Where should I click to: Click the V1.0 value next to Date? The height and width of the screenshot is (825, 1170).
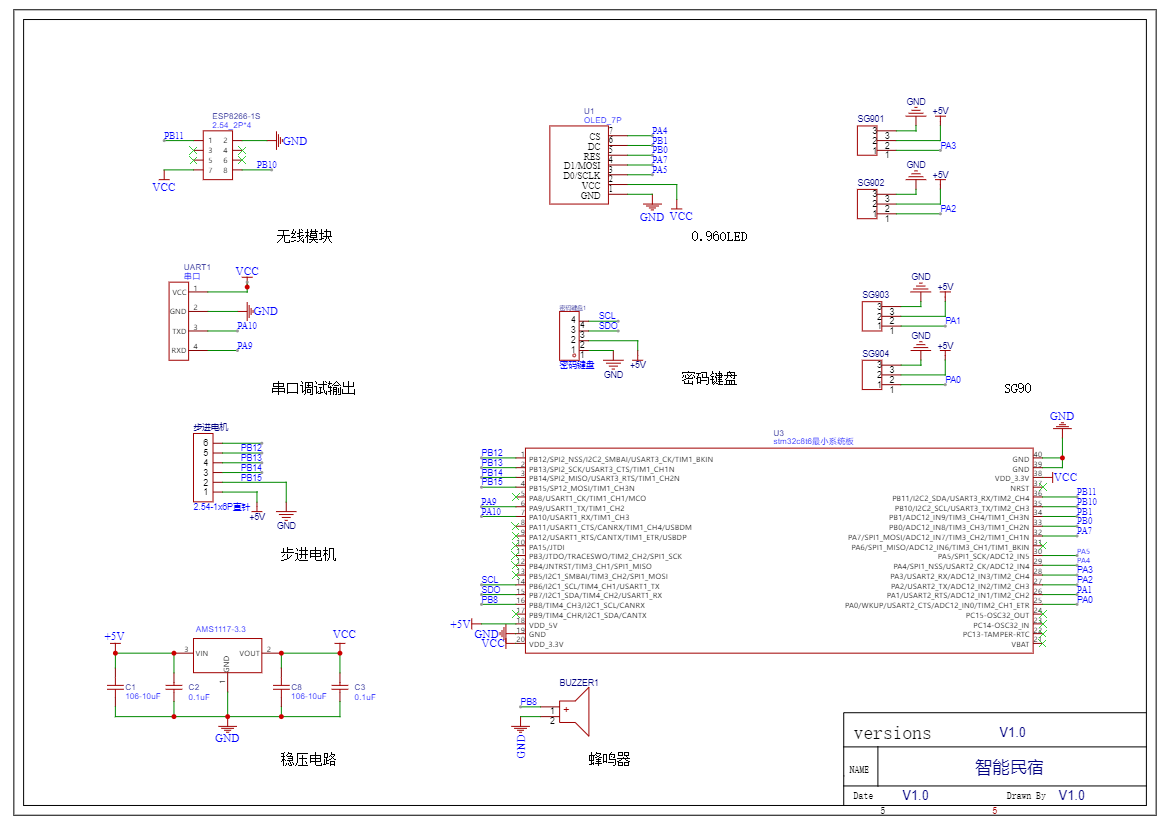click(x=916, y=796)
